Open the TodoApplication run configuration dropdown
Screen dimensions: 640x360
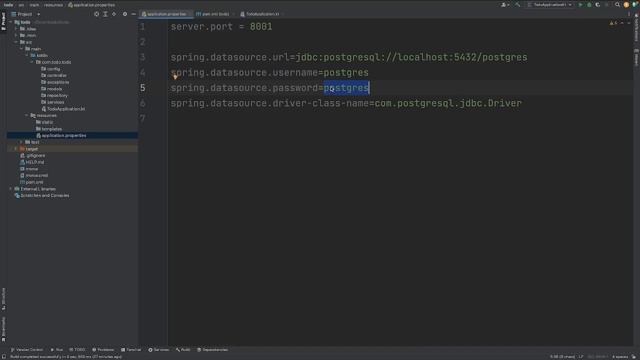(x=550, y=5)
